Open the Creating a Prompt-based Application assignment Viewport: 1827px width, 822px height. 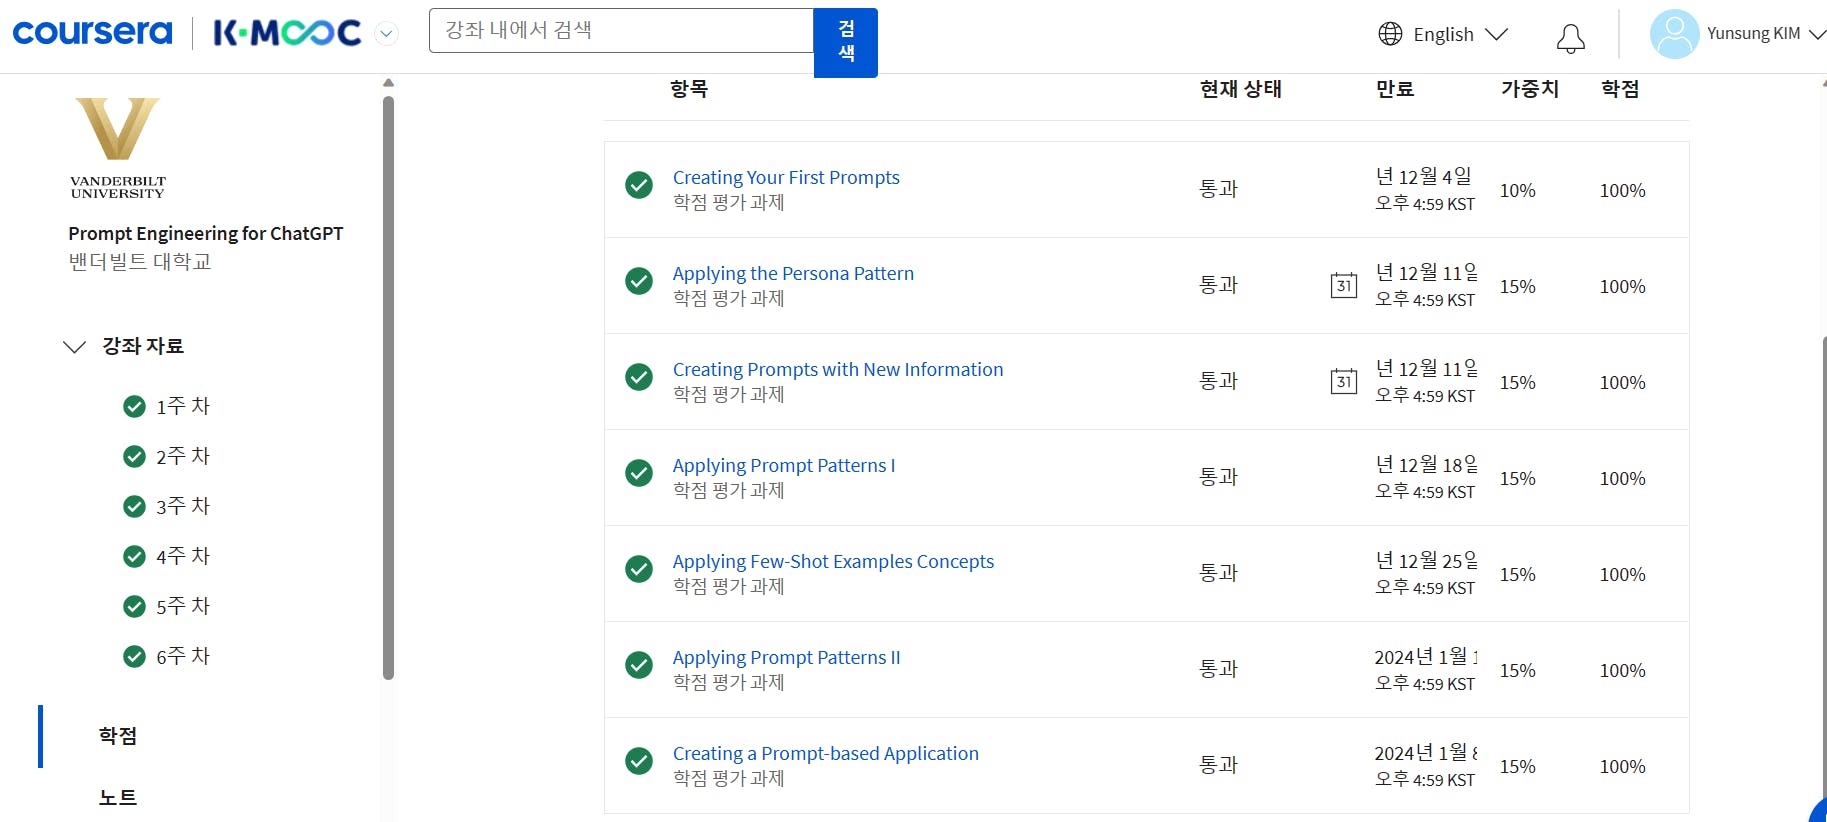(x=825, y=753)
